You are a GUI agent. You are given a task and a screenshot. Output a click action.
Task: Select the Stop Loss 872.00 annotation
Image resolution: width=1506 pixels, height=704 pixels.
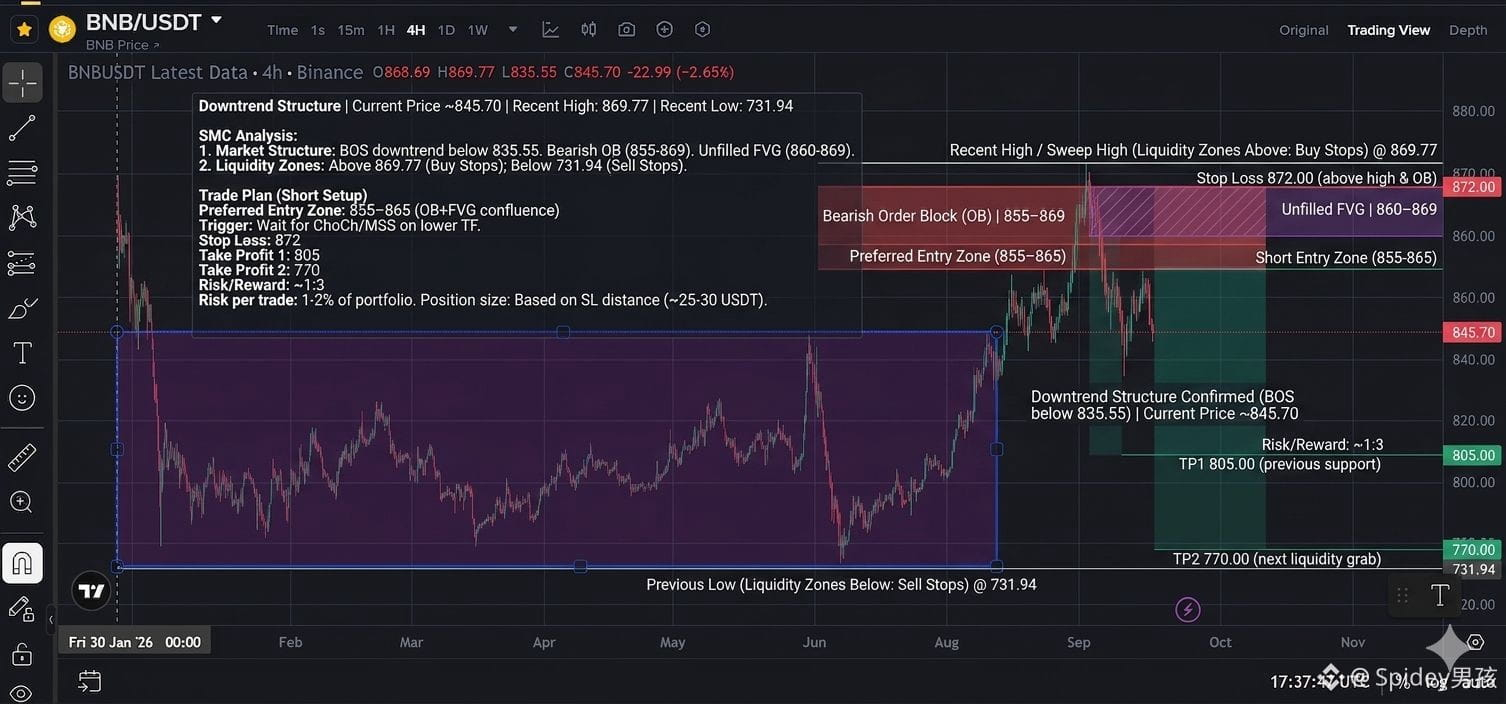(x=1317, y=178)
